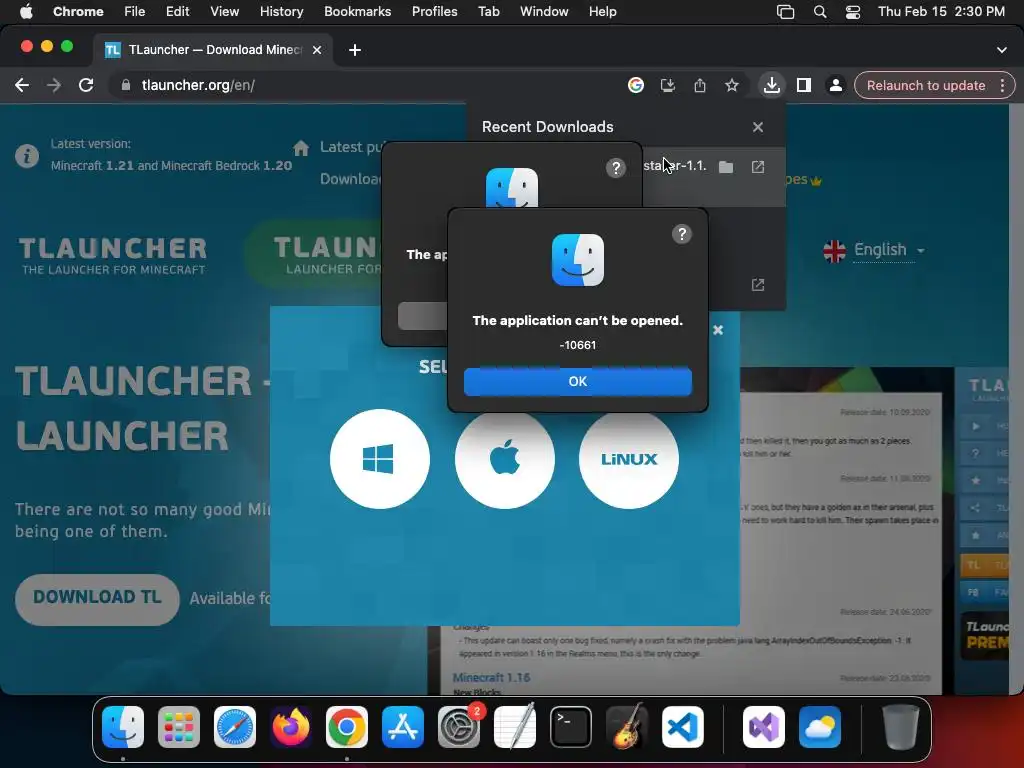Click the address bar with tlauncher.org/en/
Viewport: 1024px width, 768px height.
(366, 86)
